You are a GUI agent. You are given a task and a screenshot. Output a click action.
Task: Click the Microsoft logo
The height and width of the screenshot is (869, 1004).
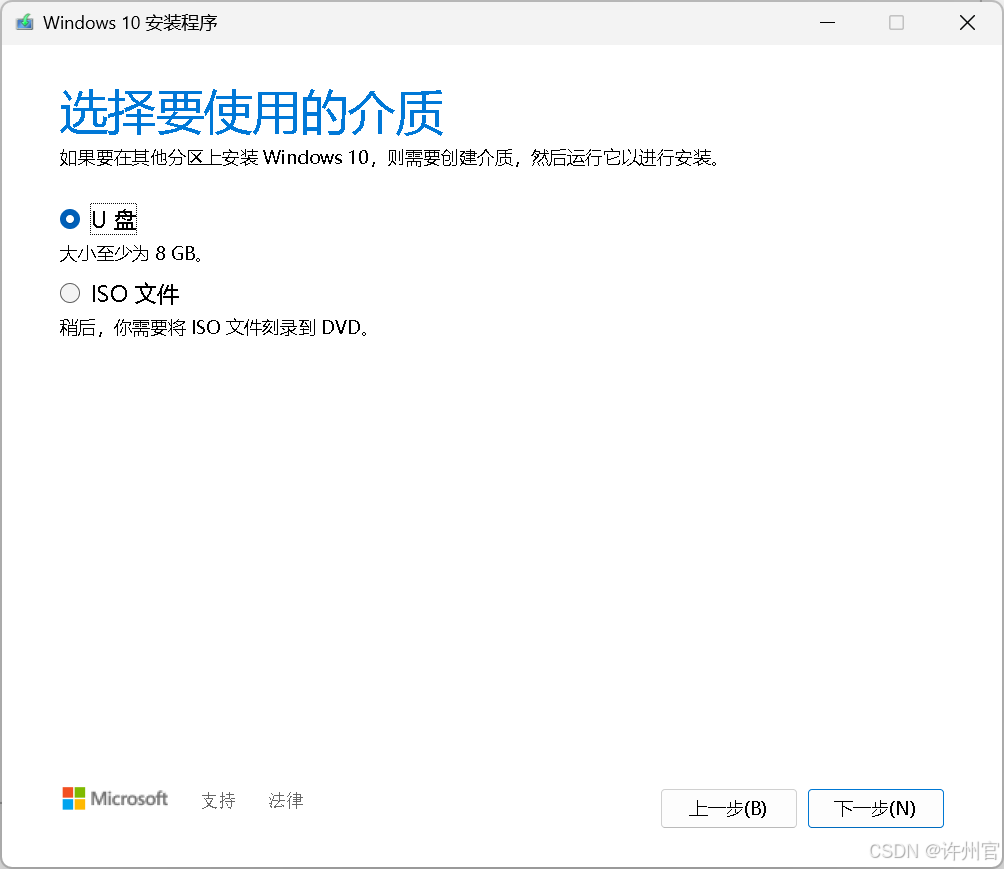pos(115,799)
